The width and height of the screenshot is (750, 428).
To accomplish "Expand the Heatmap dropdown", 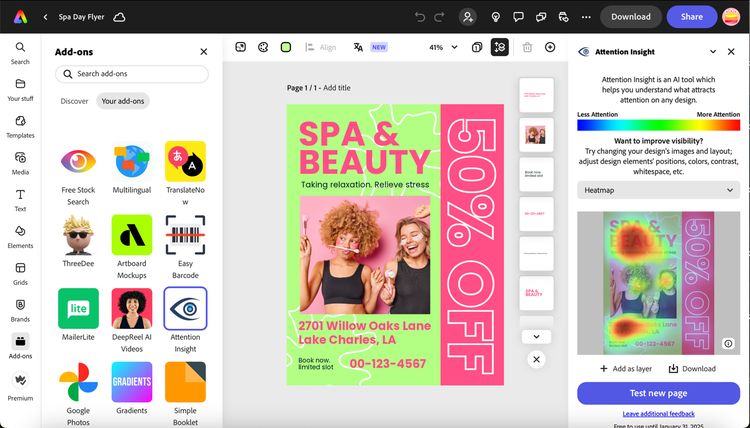I will coord(658,190).
